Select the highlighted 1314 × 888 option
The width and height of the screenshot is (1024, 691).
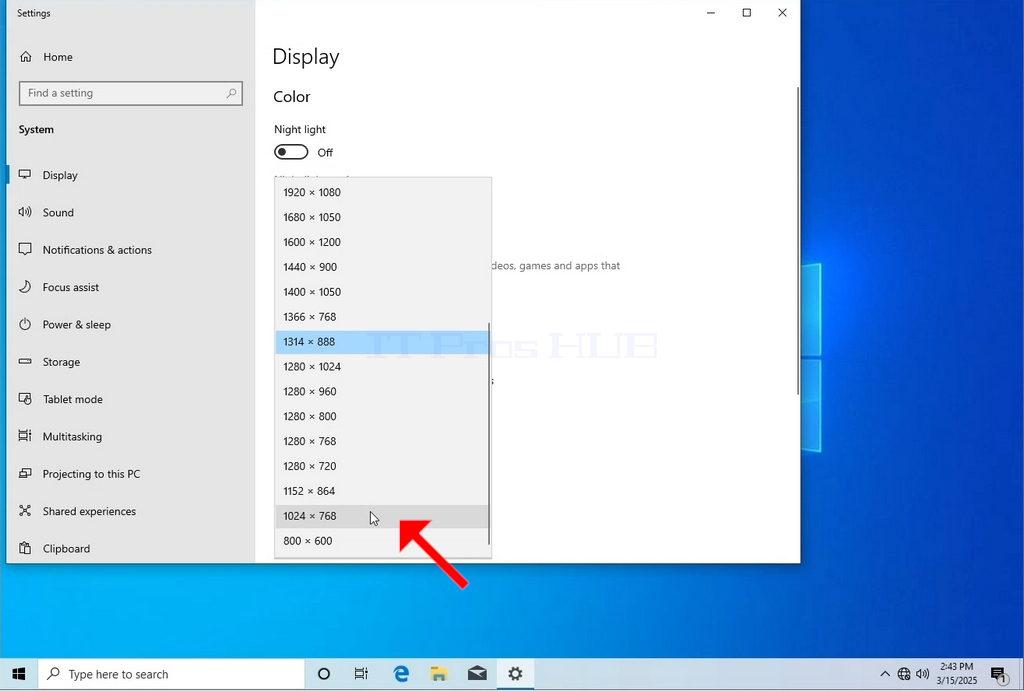[382, 342]
